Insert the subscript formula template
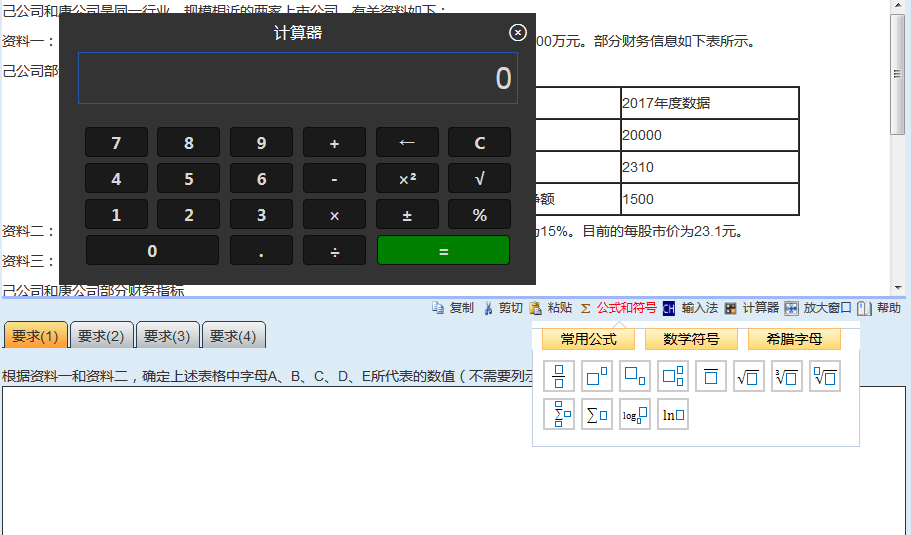Image resolution: width=911 pixels, height=535 pixels. (x=635, y=376)
